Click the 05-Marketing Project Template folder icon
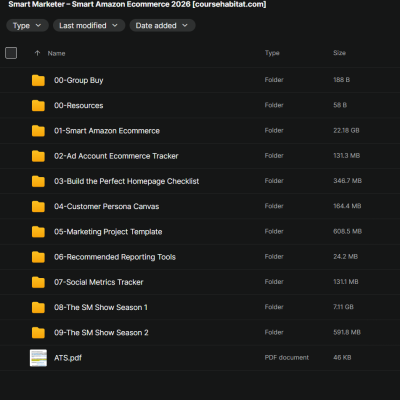 tap(38, 232)
